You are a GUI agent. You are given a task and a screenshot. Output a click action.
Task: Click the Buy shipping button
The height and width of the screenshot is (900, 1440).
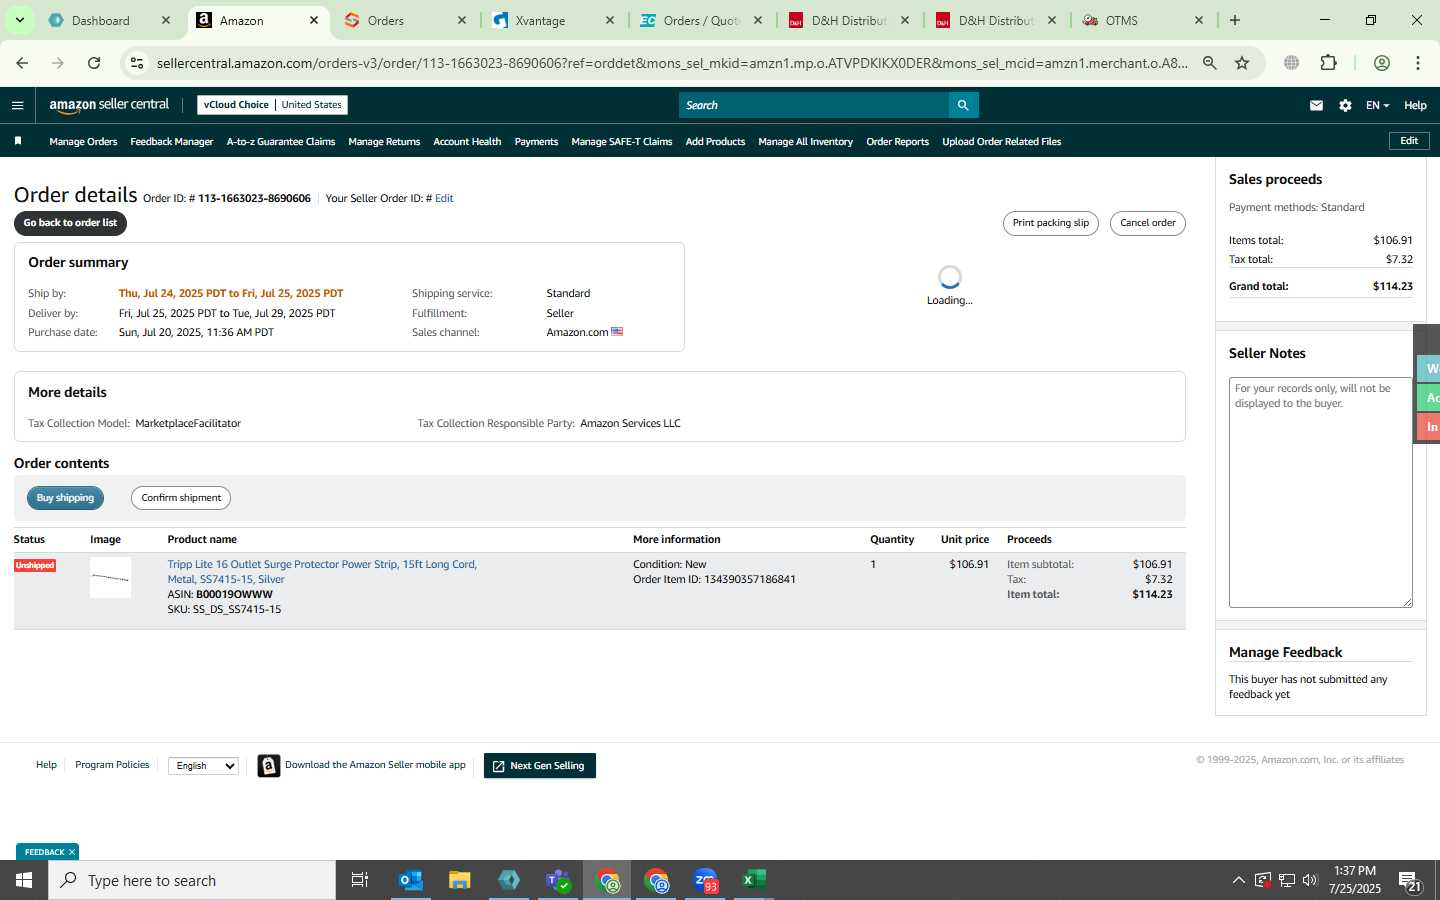65,498
